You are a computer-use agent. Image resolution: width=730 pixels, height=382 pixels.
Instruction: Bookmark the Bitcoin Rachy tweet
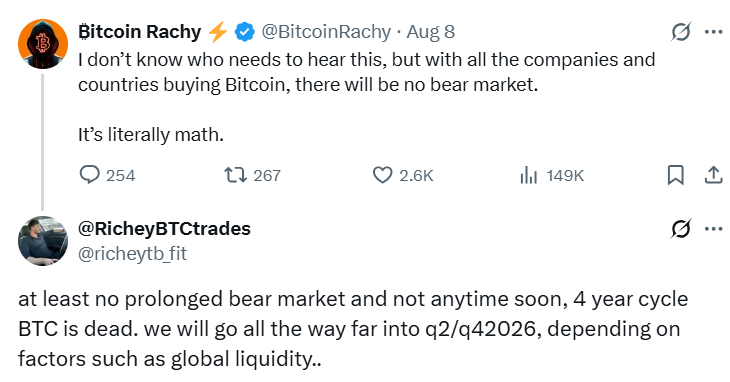pyautogui.click(x=676, y=175)
